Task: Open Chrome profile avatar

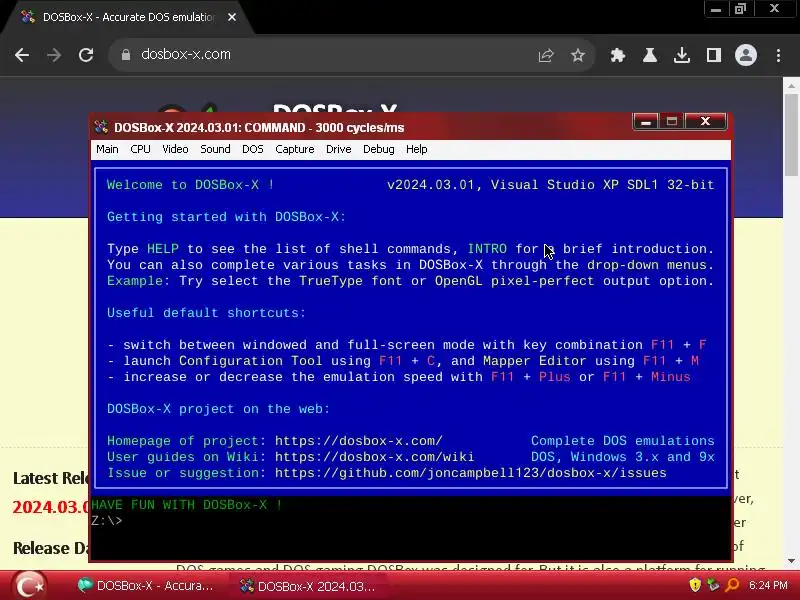Action: pos(746,55)
